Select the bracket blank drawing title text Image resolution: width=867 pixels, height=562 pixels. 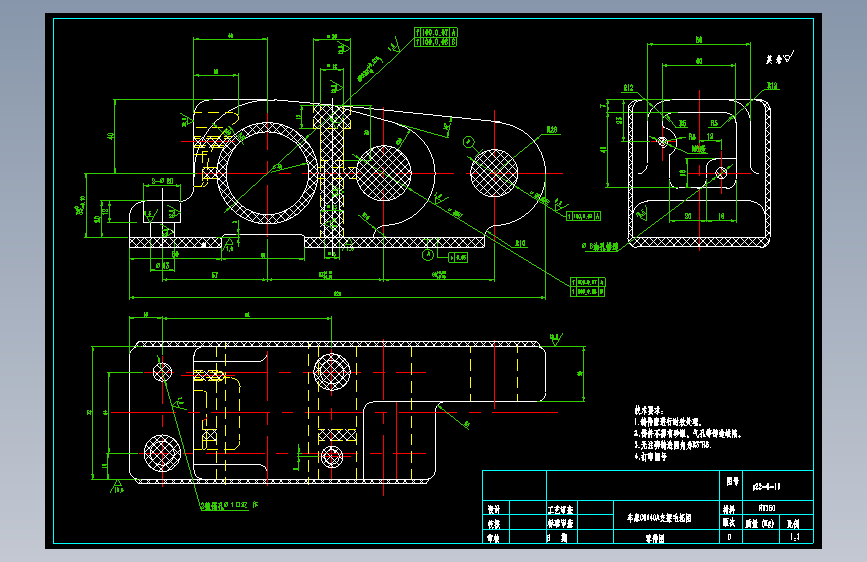tap(659, 518)
